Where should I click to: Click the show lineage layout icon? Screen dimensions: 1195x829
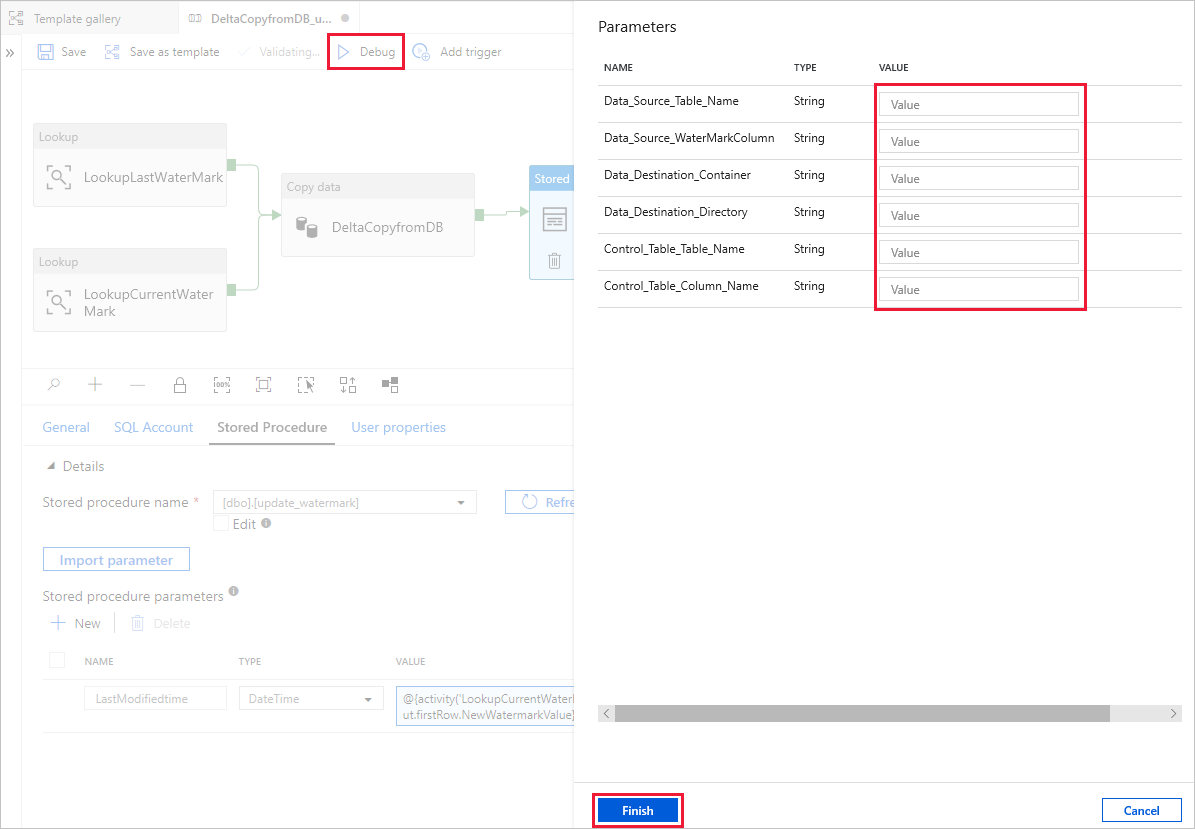[390, 385]
